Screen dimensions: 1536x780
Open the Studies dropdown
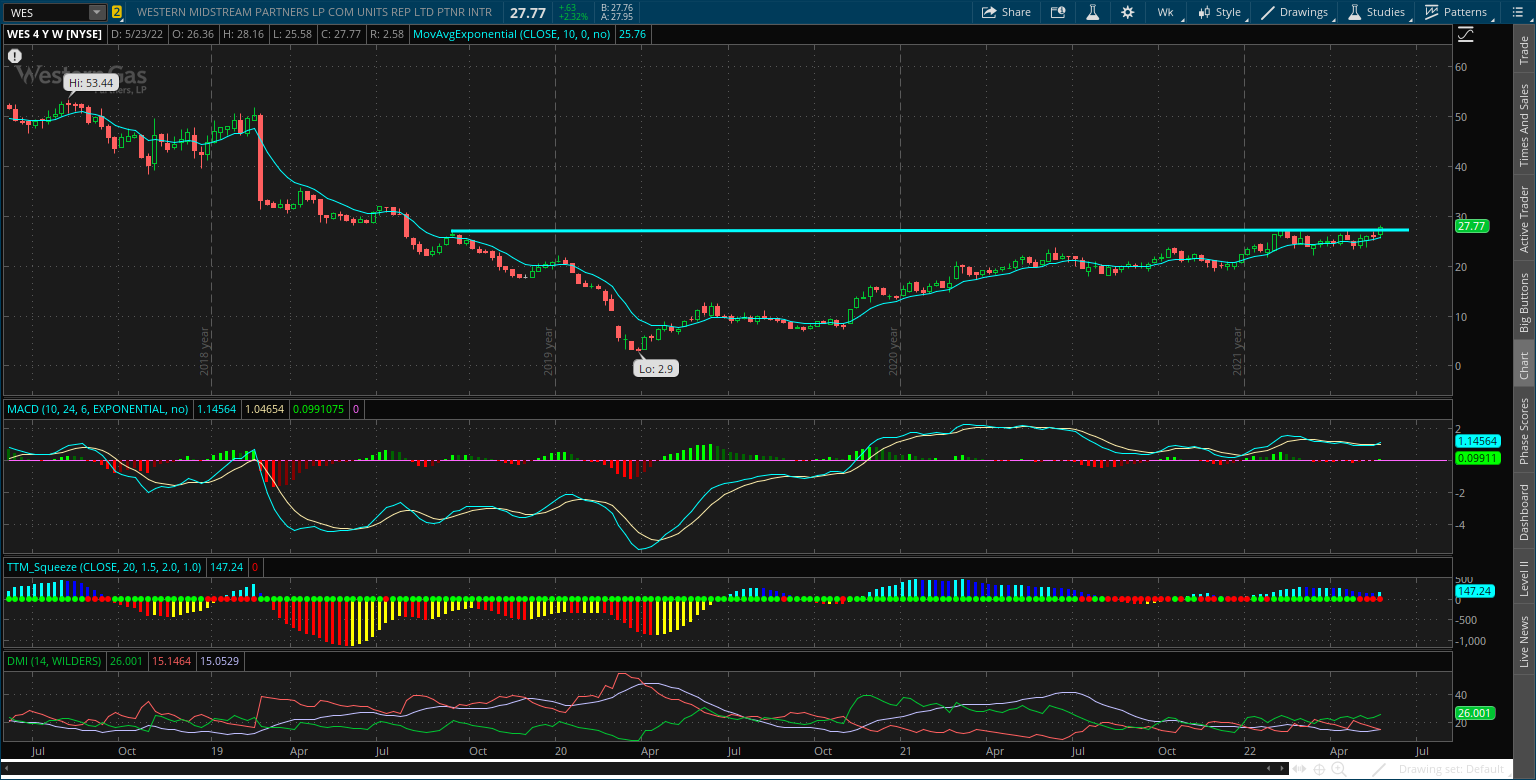[x=1377, y=12]
